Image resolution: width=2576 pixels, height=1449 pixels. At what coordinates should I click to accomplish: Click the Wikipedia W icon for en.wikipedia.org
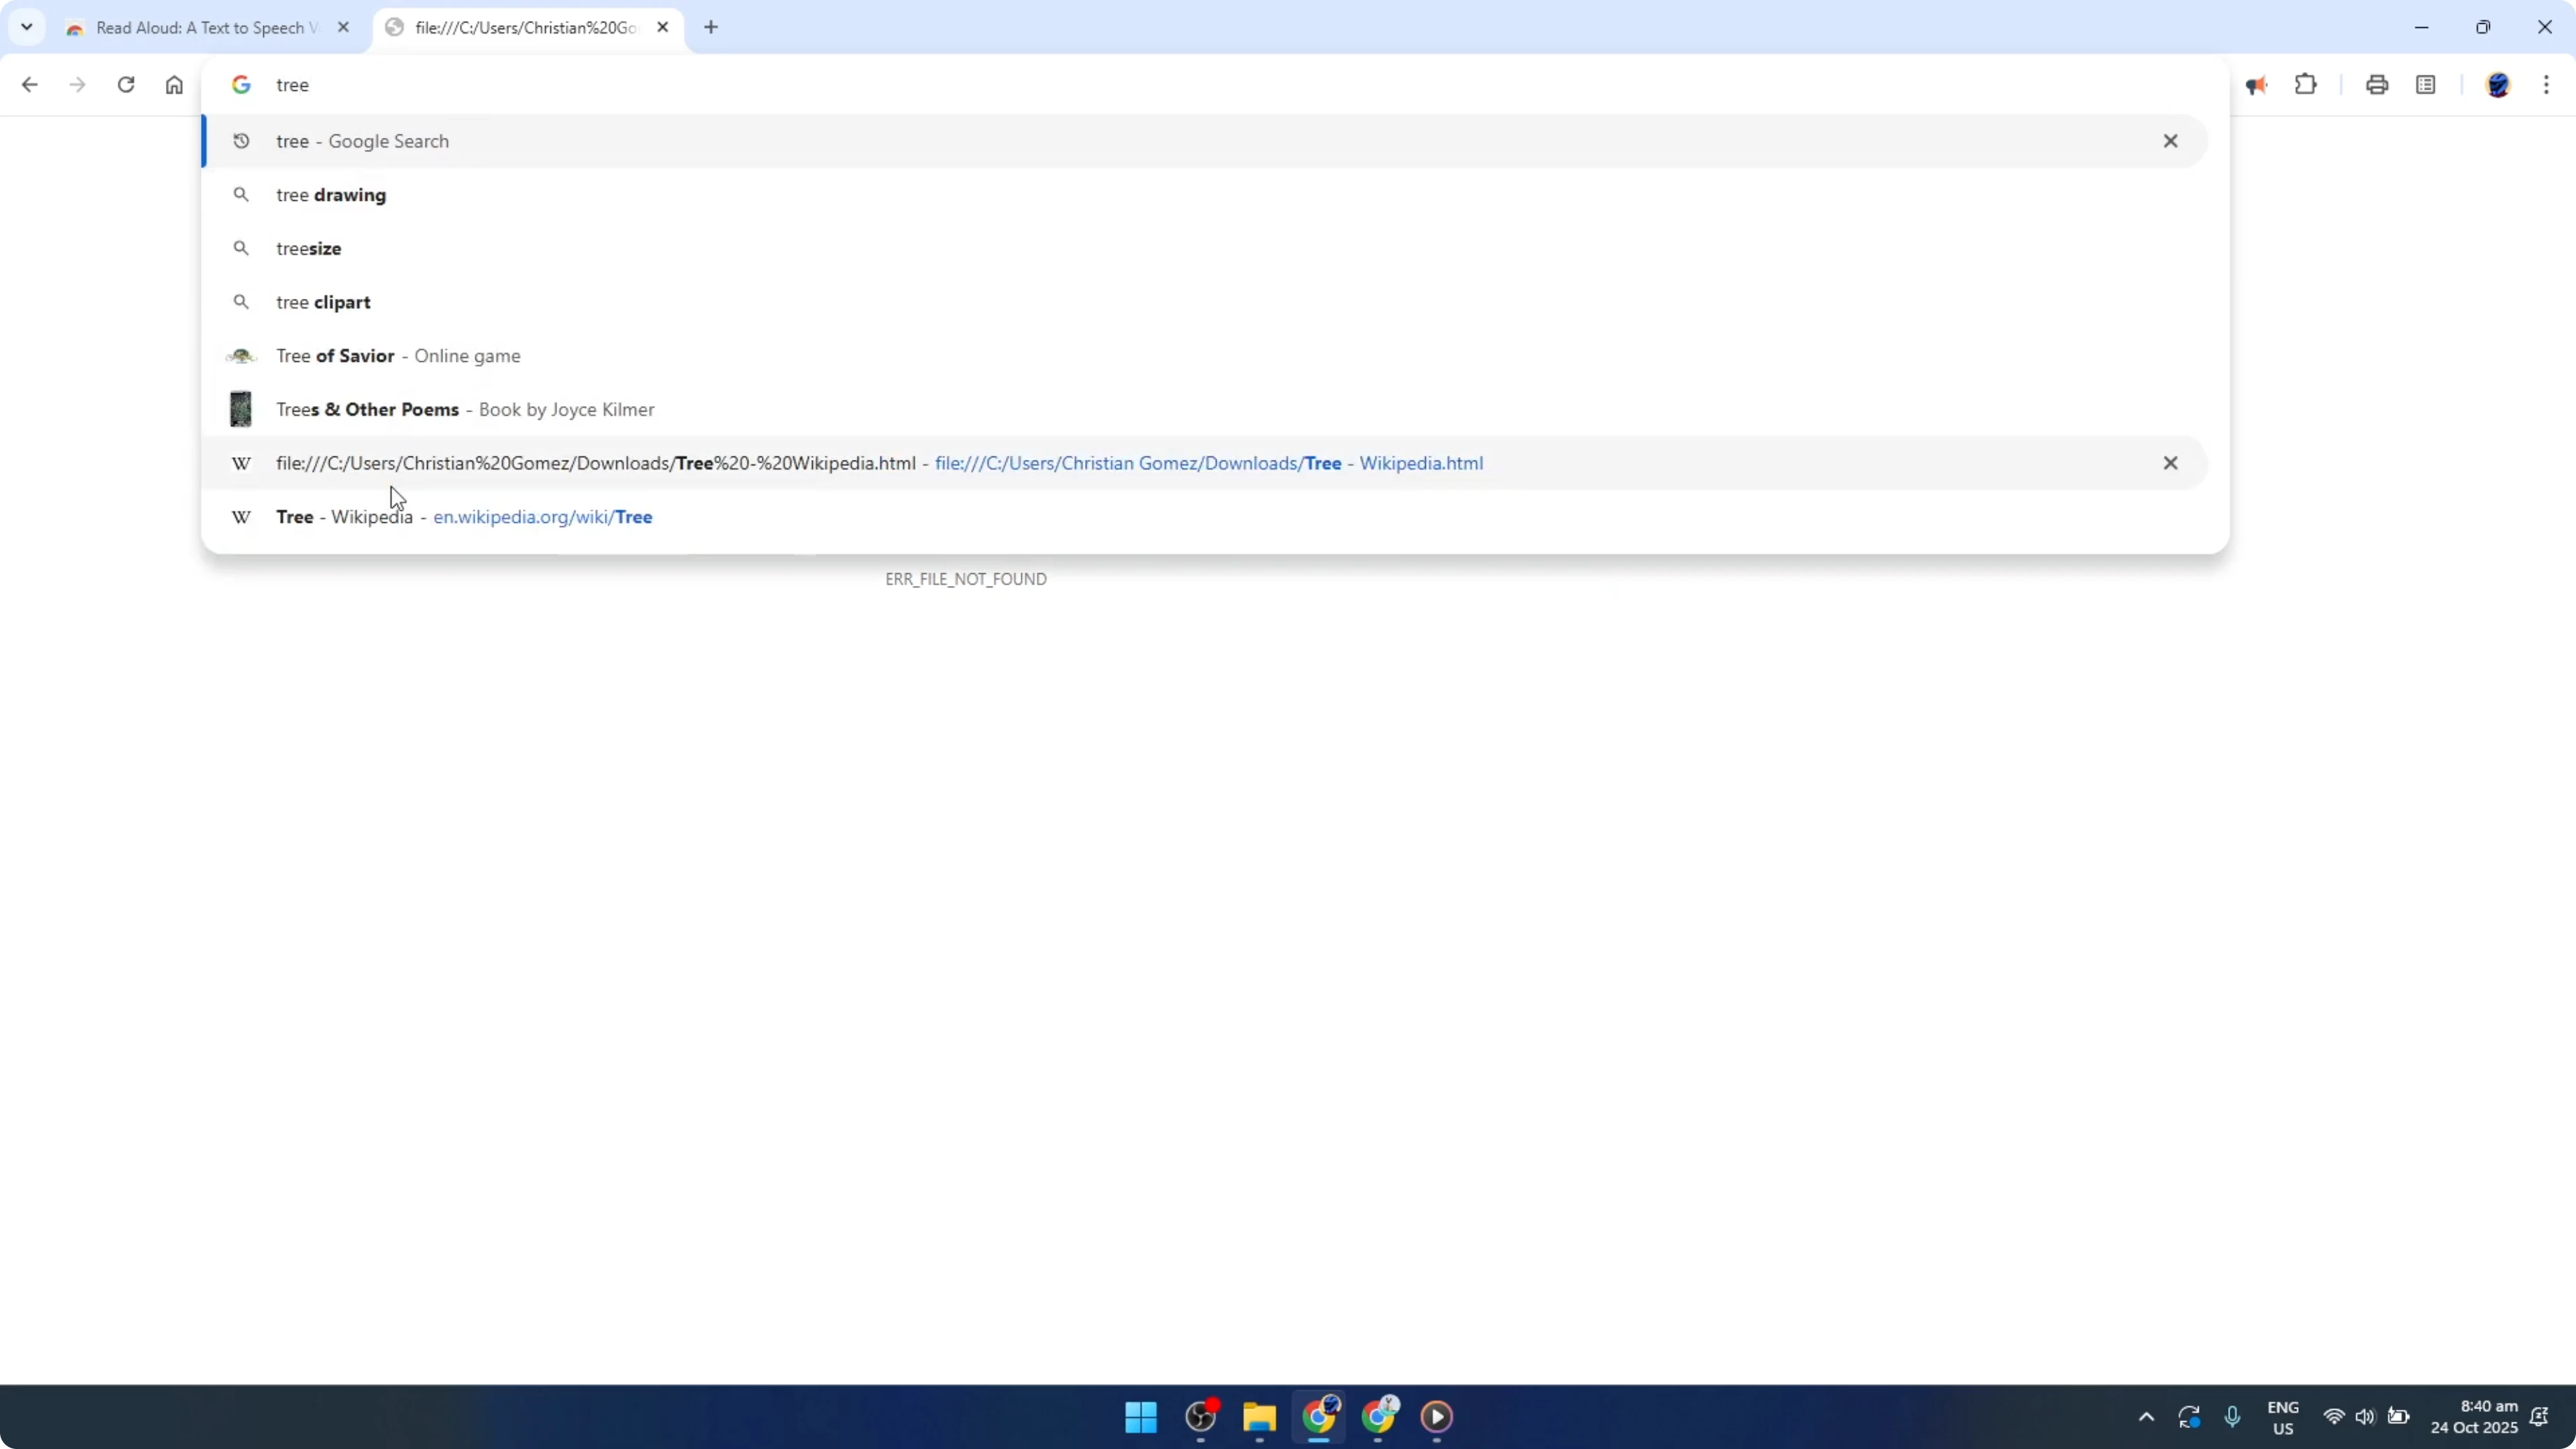(241, 517)
